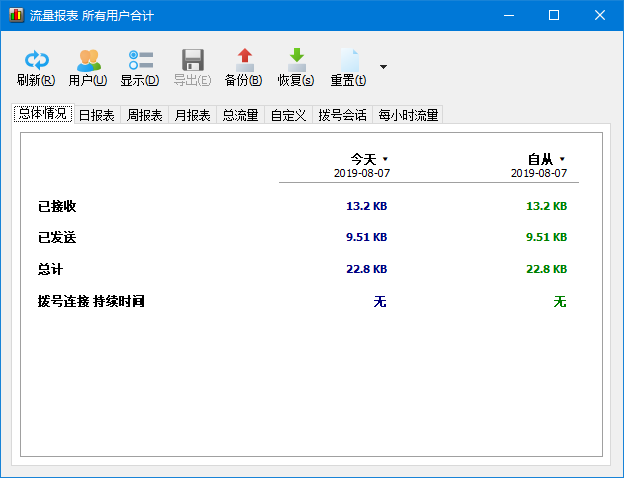Image resolution: width=624 pixels, height=478 pixels.
Task: Click the 恢复(S) restore icon
Action: (296, 60)
